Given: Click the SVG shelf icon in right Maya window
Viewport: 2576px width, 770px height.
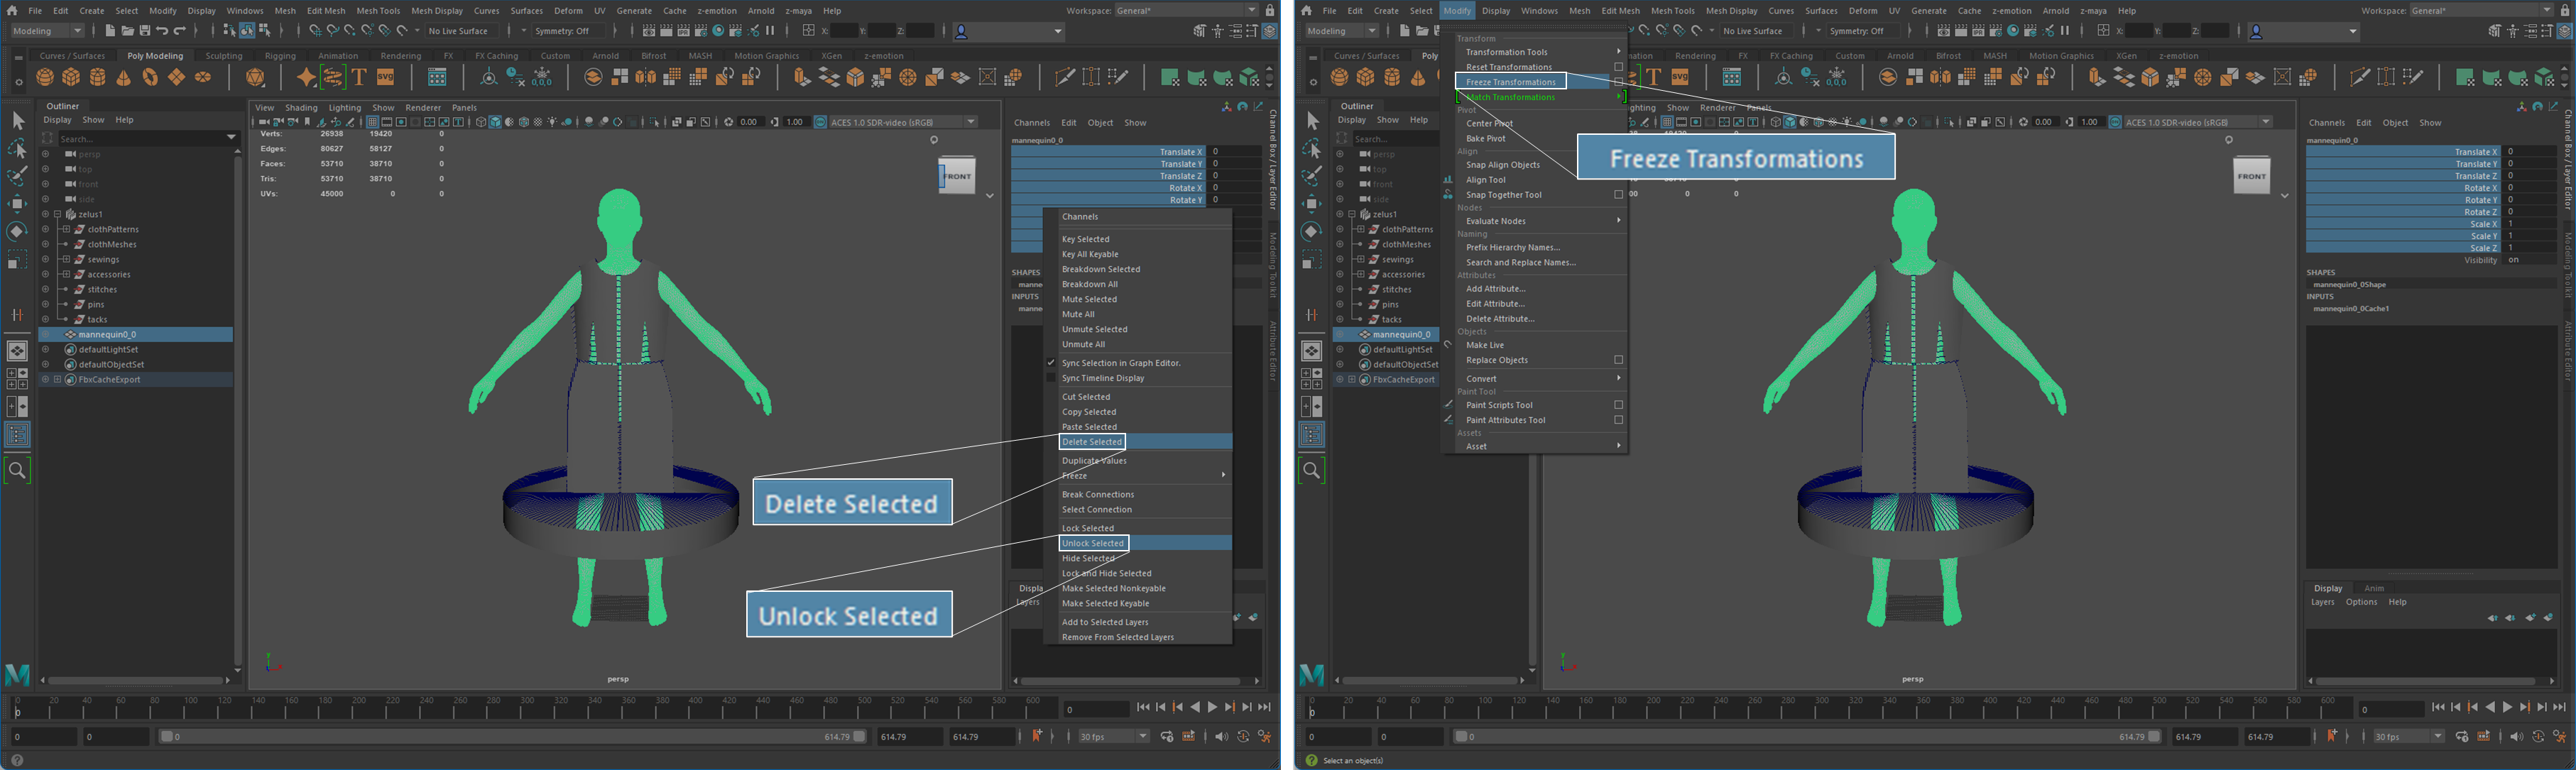Looking at the screenshot, I should pyautogui.click(x=1680, y=77).
